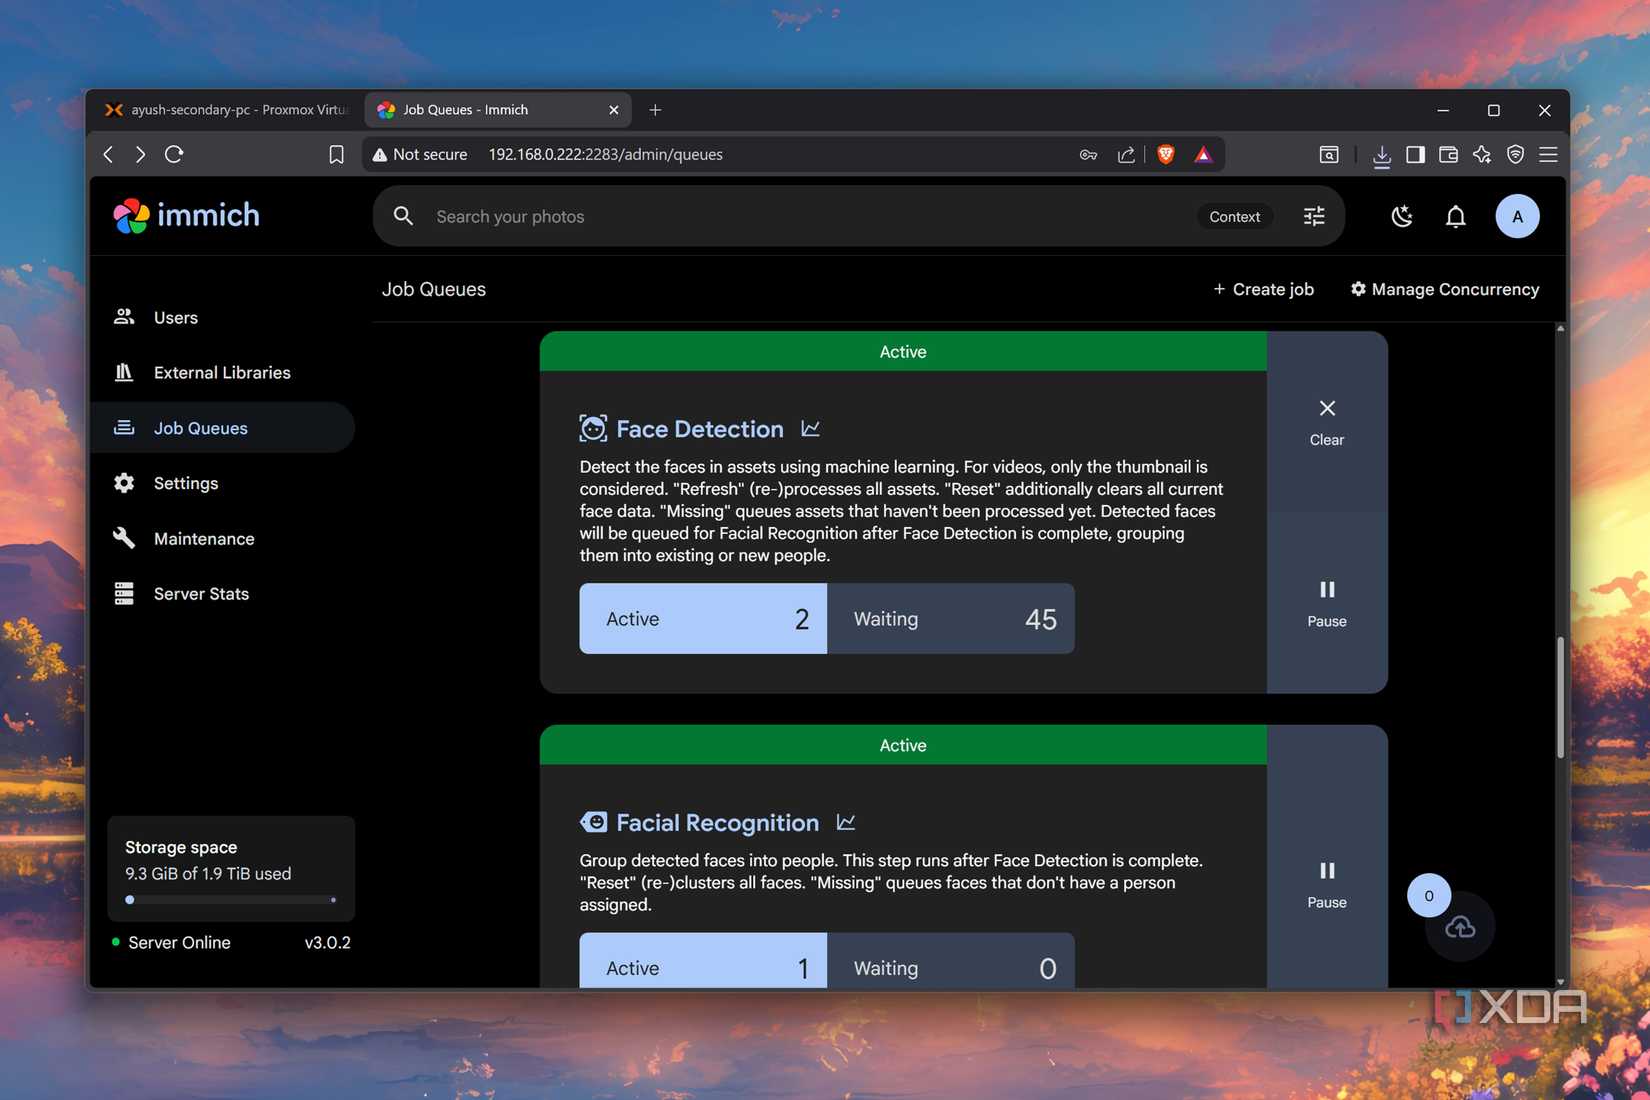Click Create job button
Image resolution: width=1650 pixels, height=1100 pixels.
coord(1263,289)
